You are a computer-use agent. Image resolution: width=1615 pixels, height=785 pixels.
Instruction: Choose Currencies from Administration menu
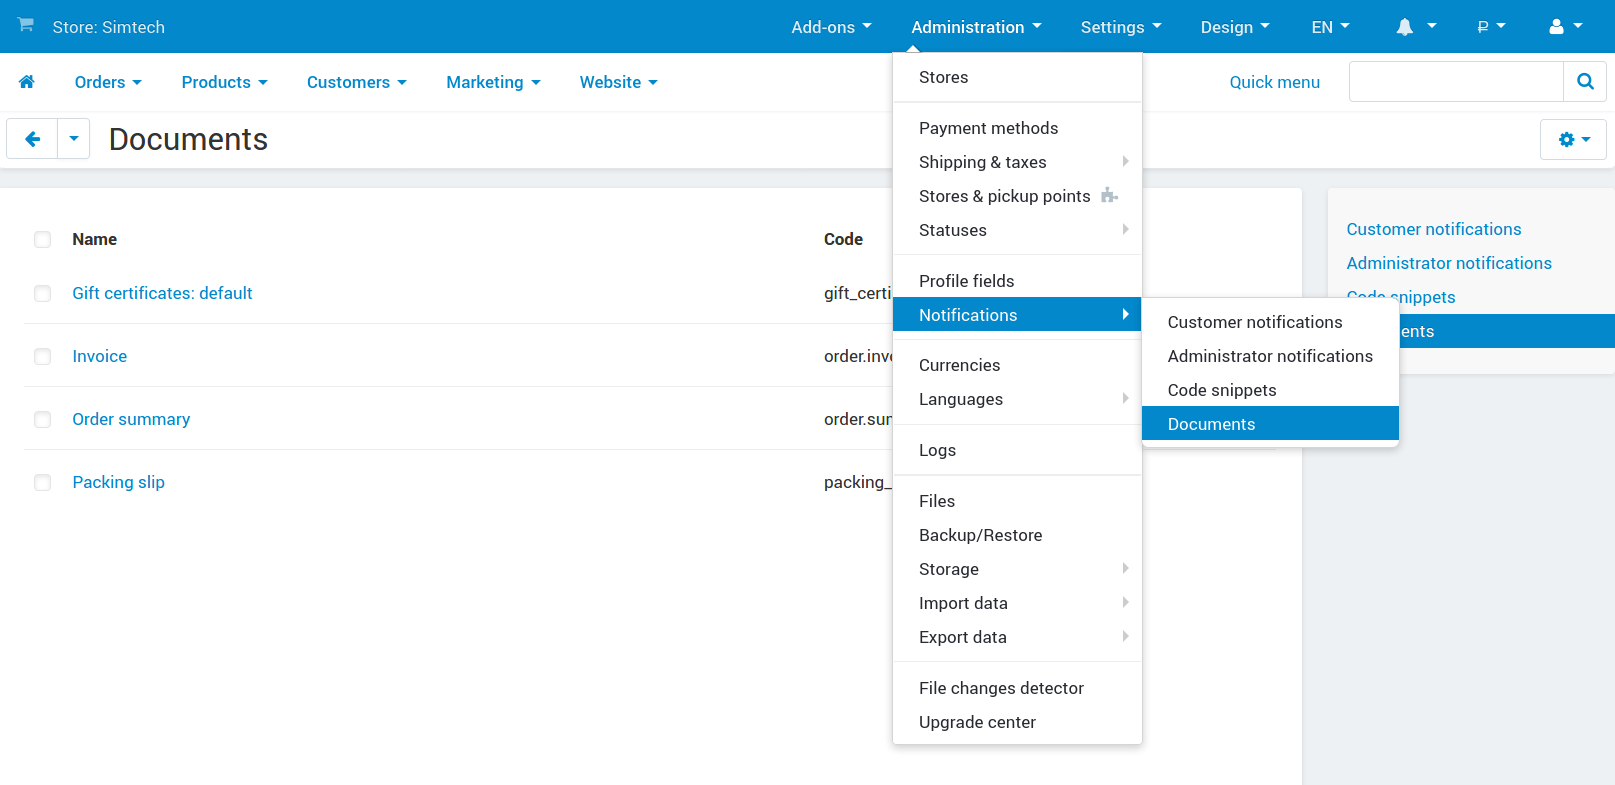tap(1017, 365)
